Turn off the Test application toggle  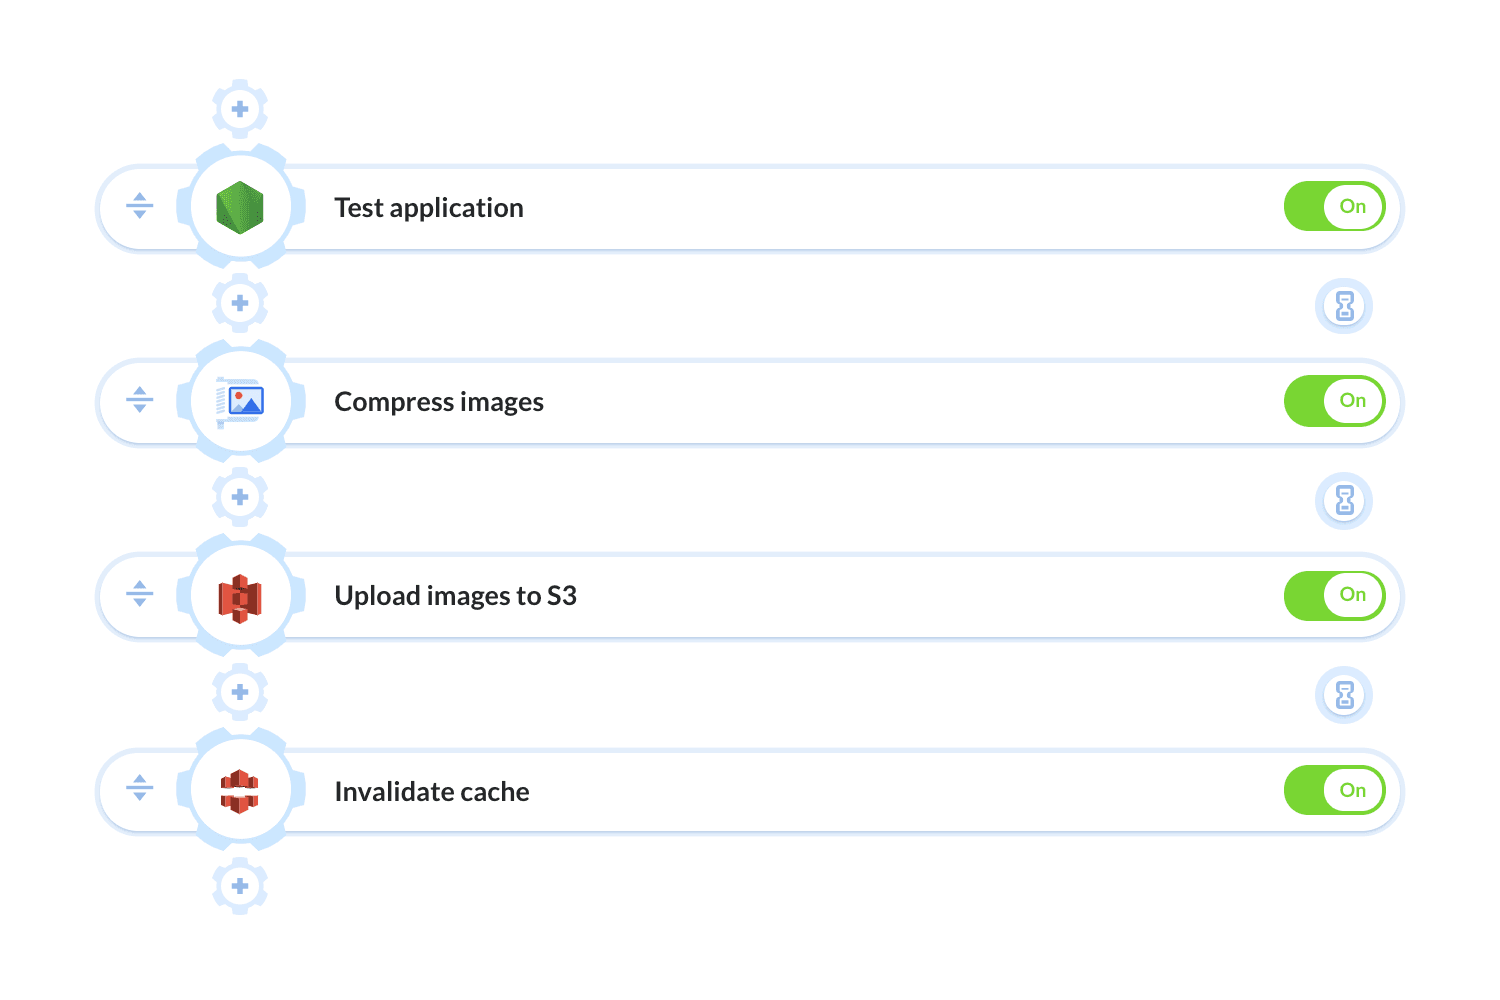(1334, 207)
